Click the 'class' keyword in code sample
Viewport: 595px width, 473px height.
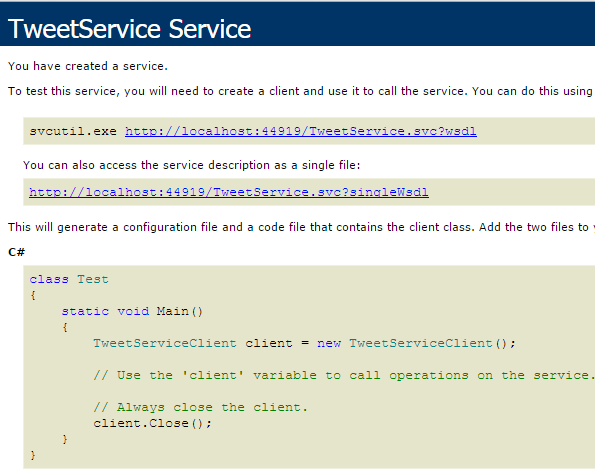coord(49,279)
